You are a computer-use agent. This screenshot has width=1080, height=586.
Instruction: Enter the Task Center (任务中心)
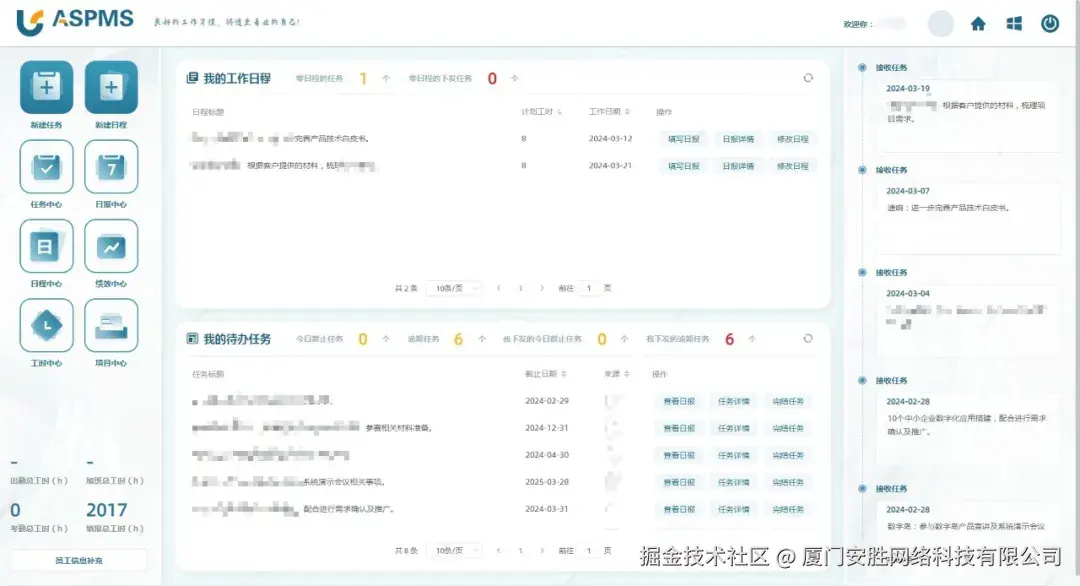pos(45,168)
